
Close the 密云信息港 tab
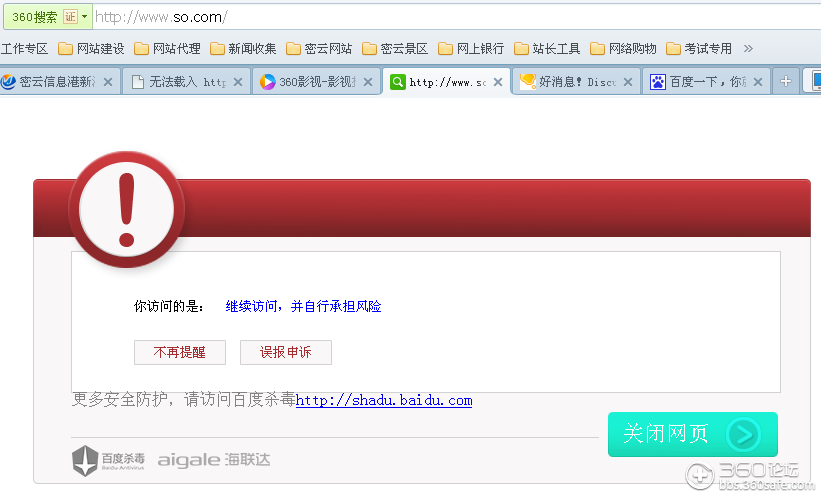click(108, 82)
